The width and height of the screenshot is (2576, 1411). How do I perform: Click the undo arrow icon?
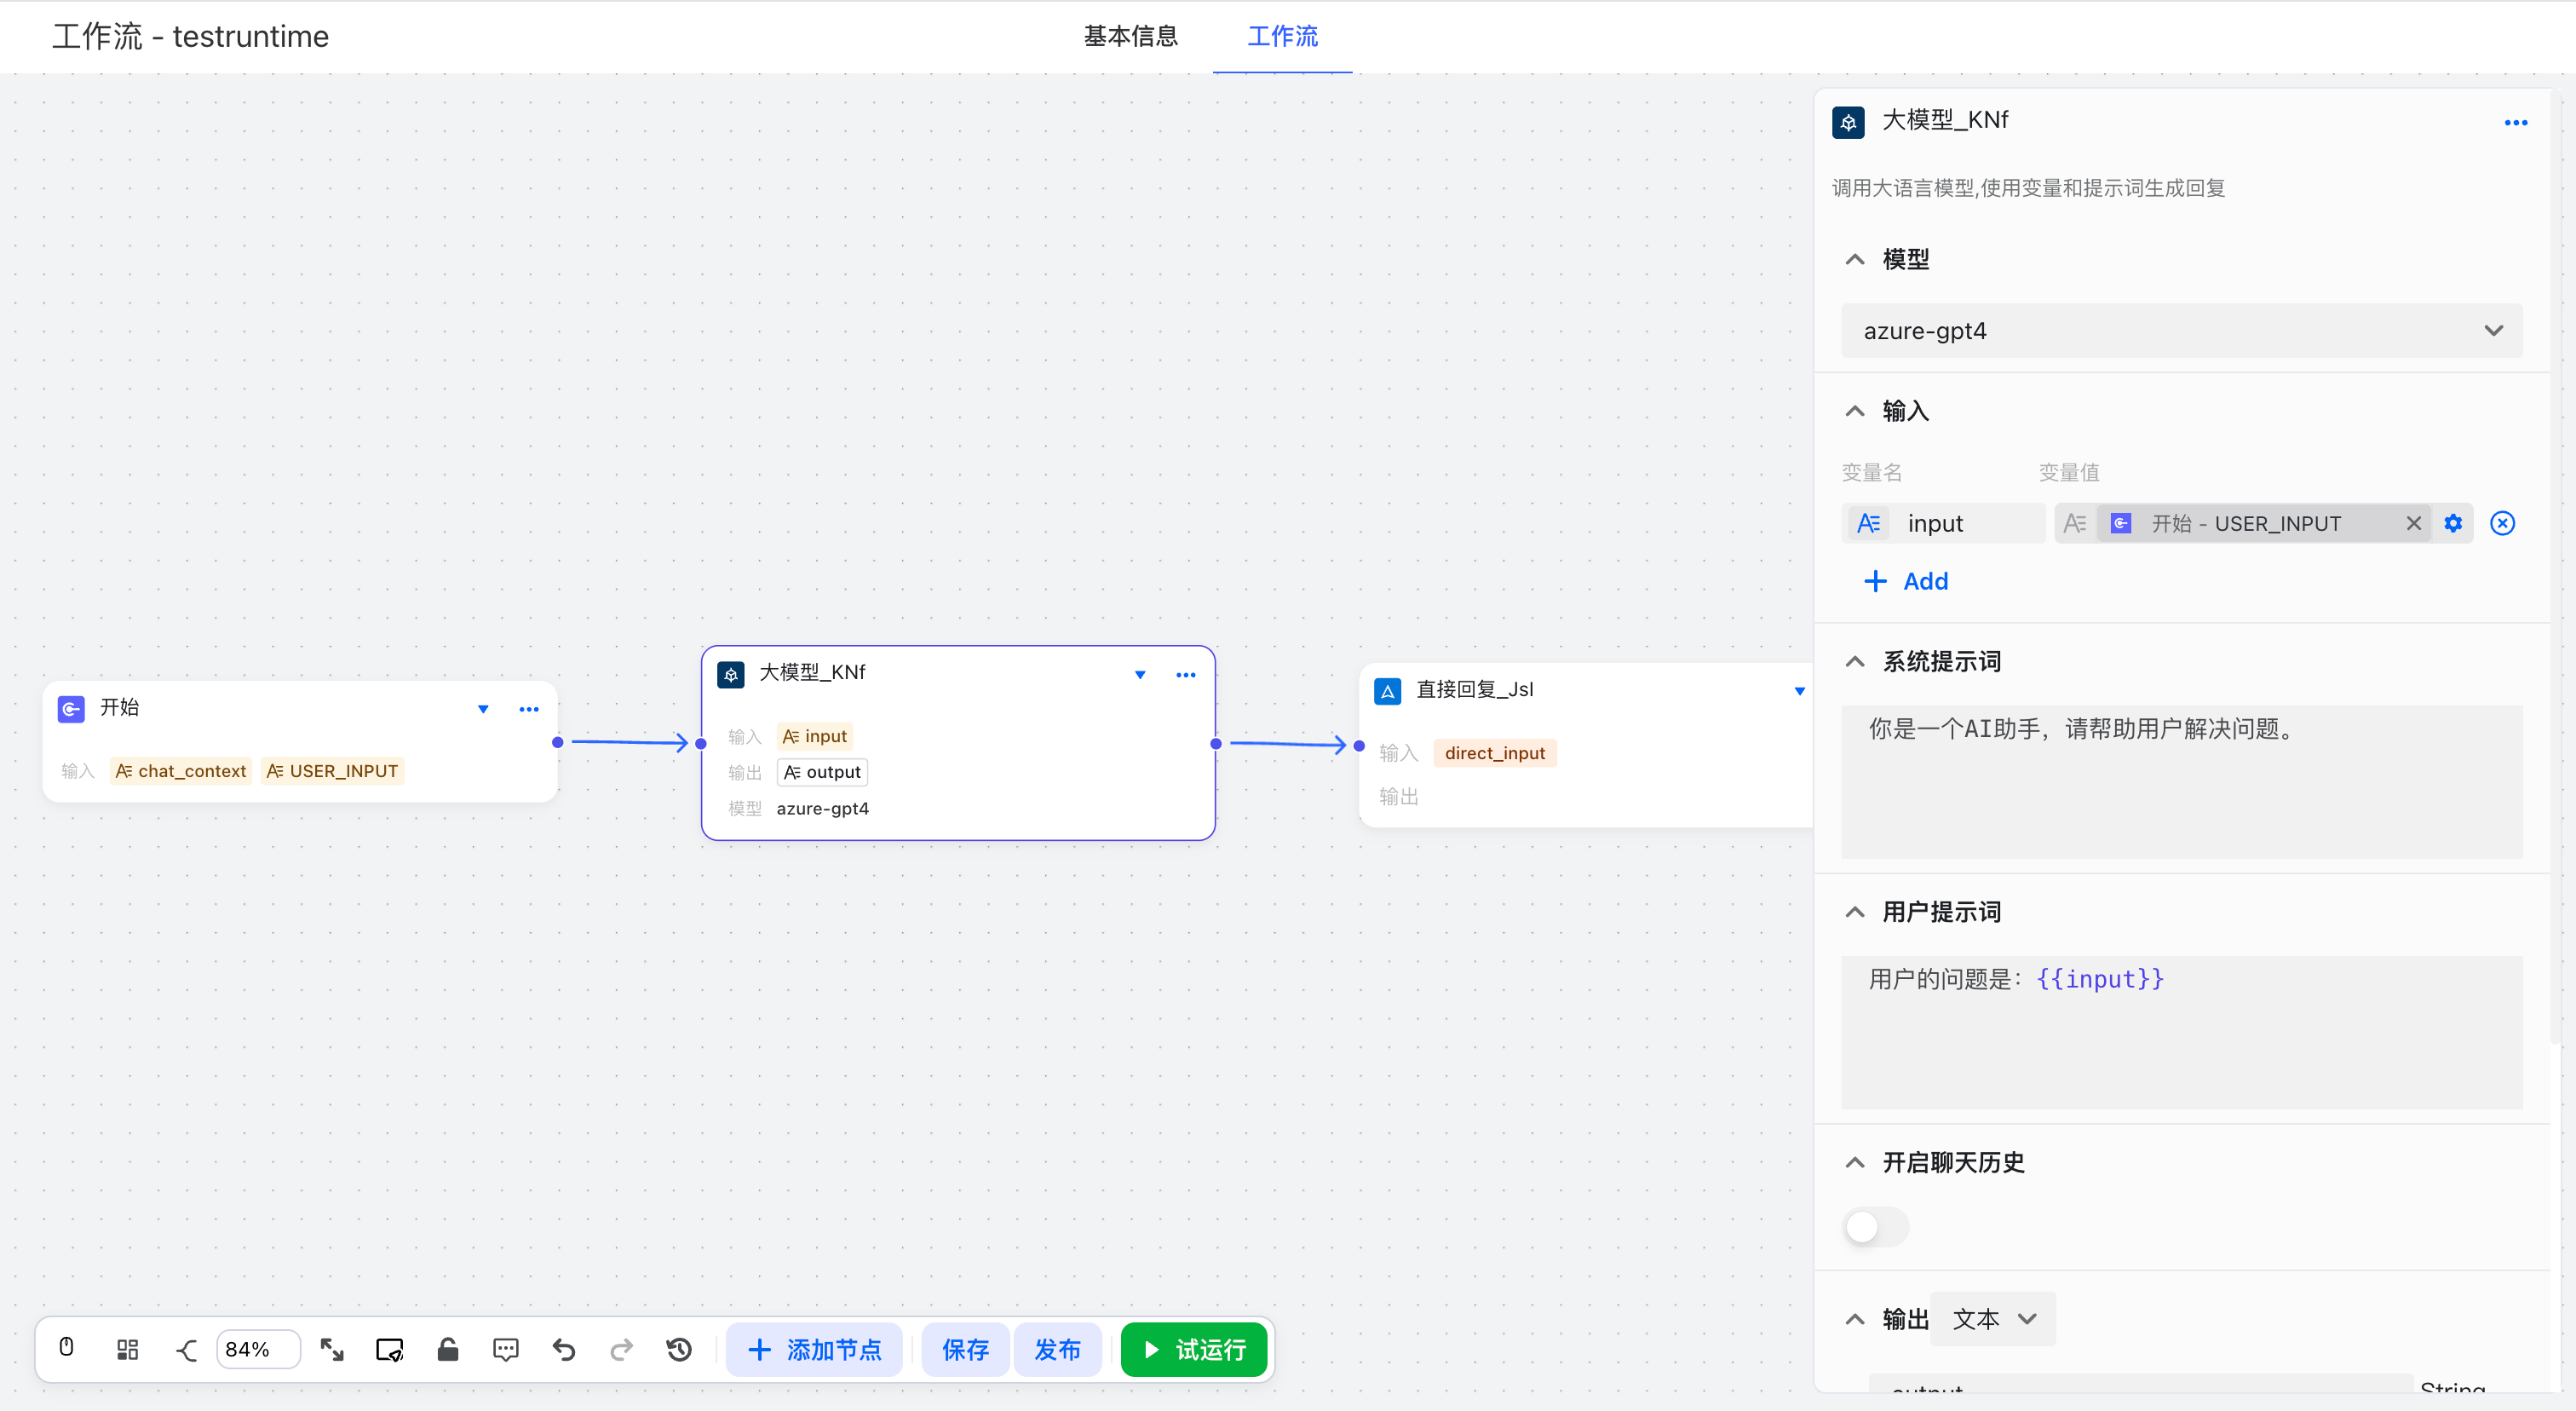(x=564, y=1349)
